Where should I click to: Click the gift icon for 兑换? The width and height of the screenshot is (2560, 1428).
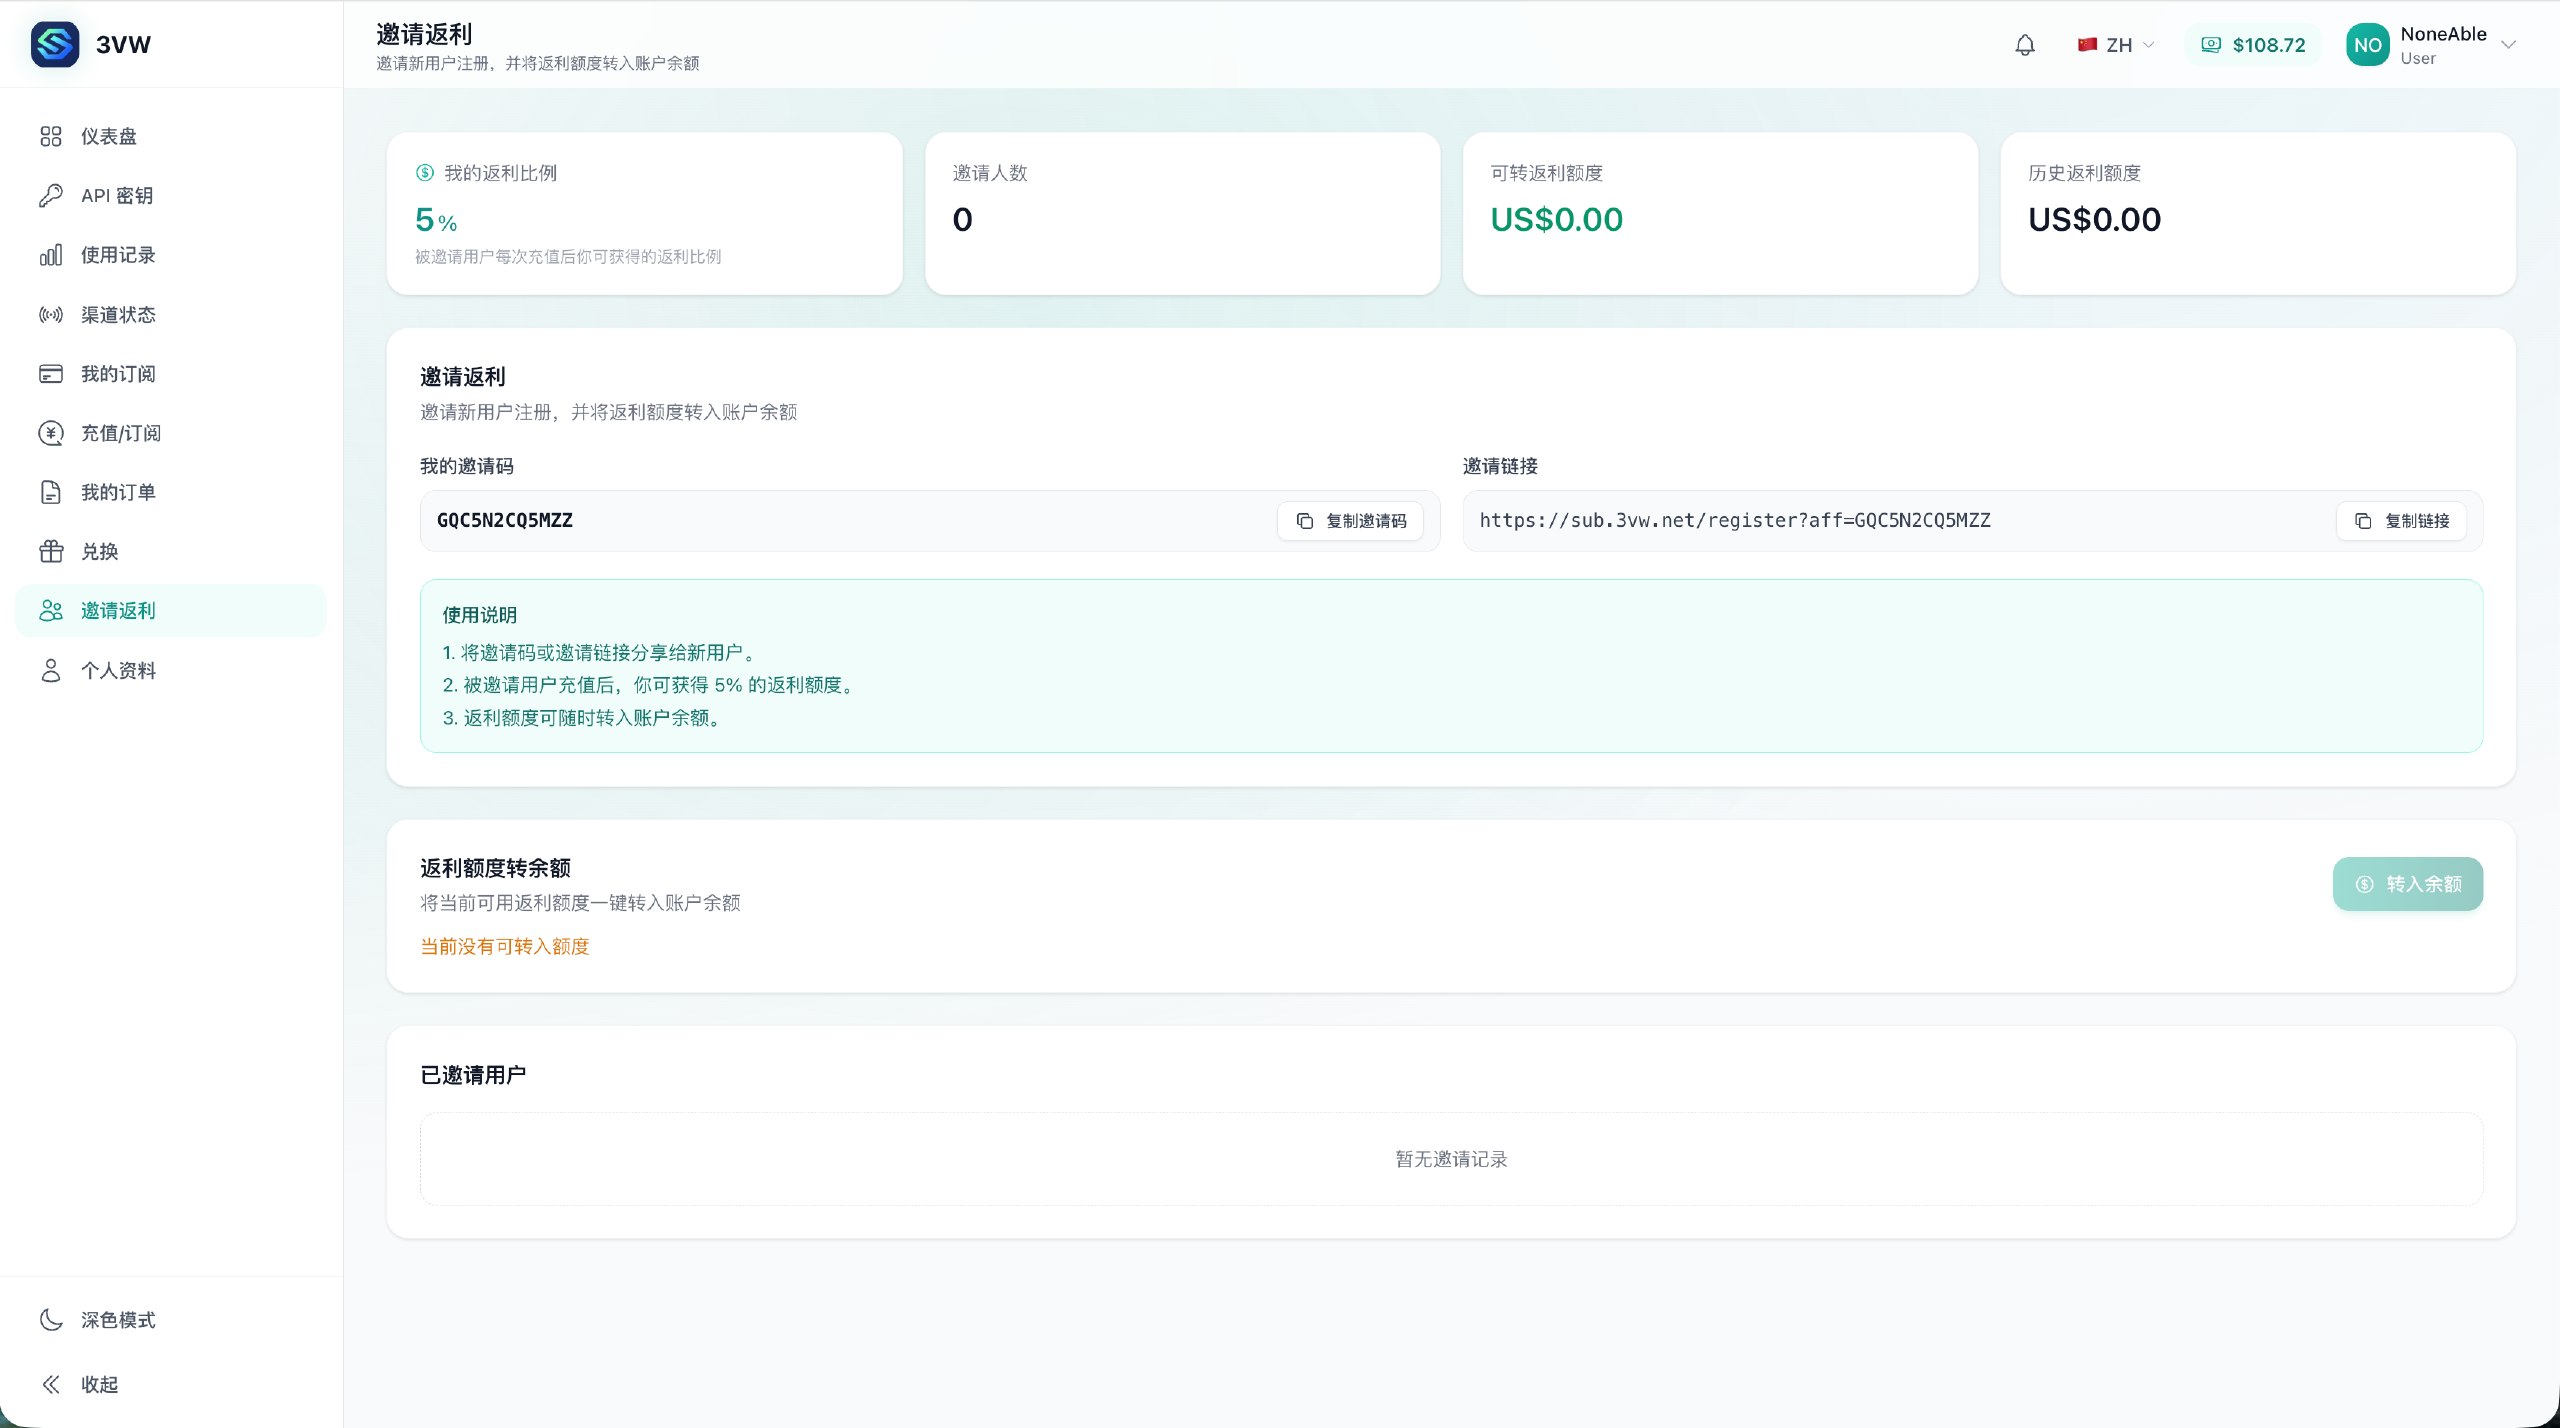click(51, 552)
